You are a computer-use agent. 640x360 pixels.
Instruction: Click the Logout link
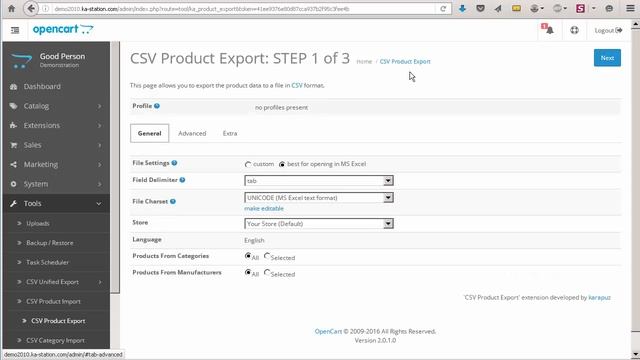[608, 30]
